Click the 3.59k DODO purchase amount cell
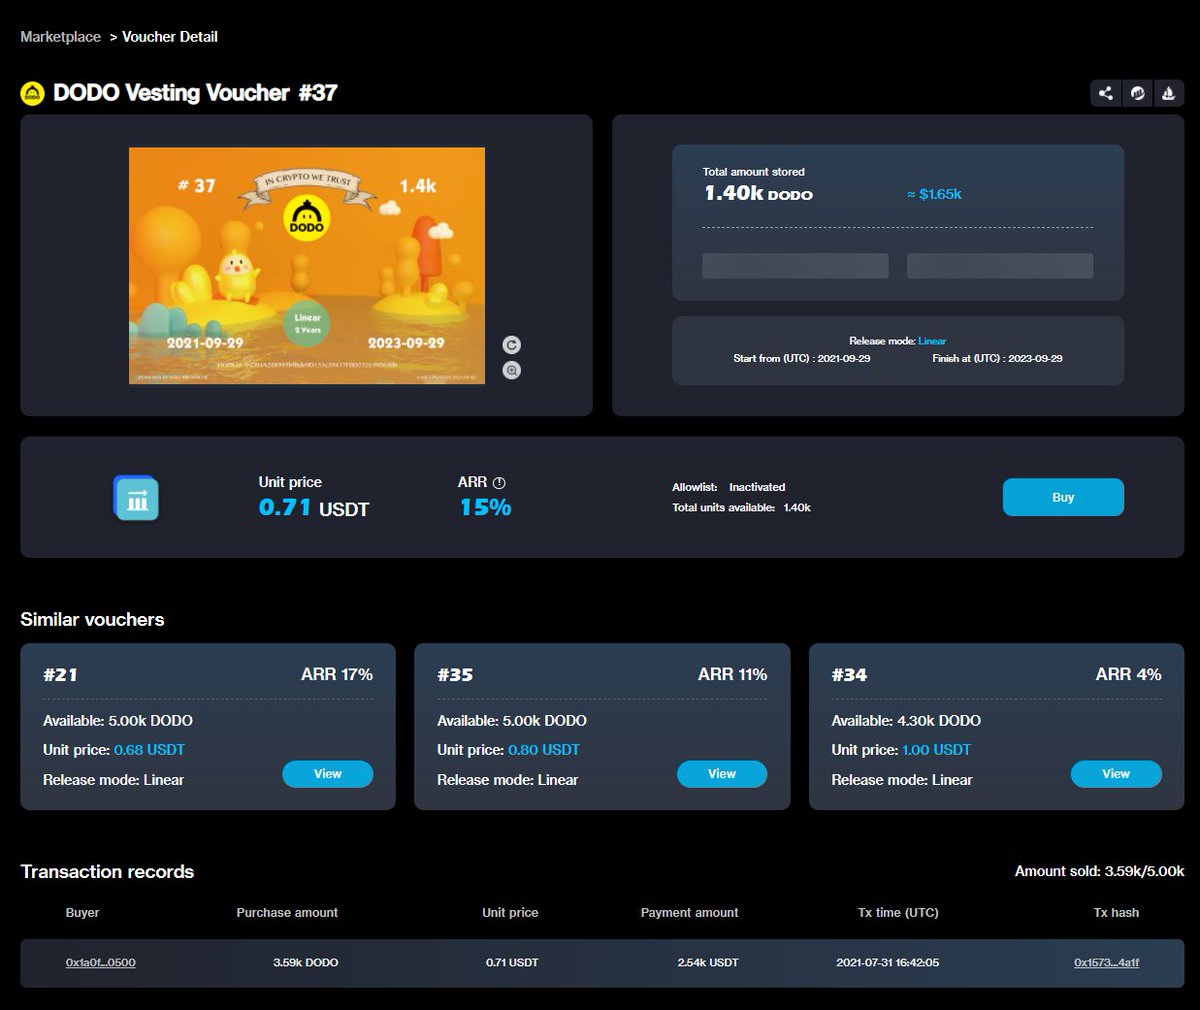This screenshot has height=1010, width=1200. coord(306,963)
